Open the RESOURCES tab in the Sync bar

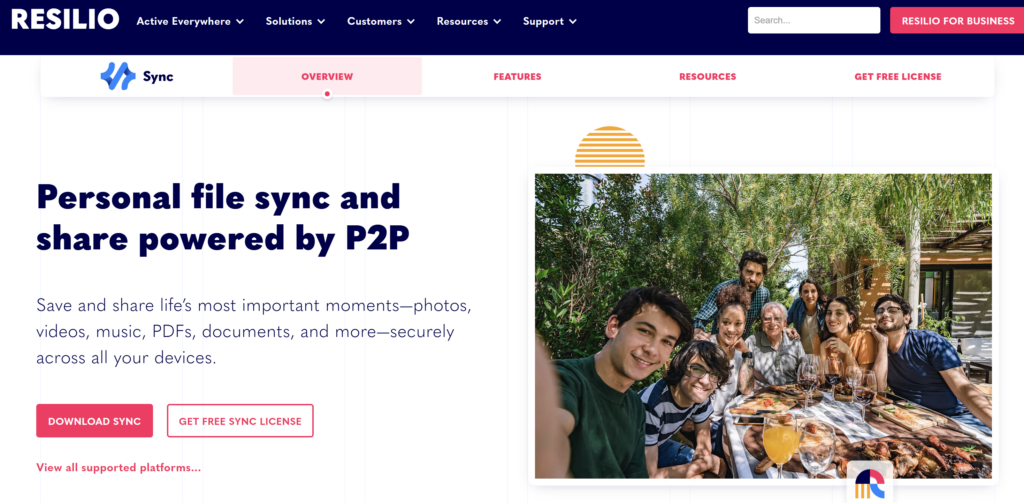point(707,76)
